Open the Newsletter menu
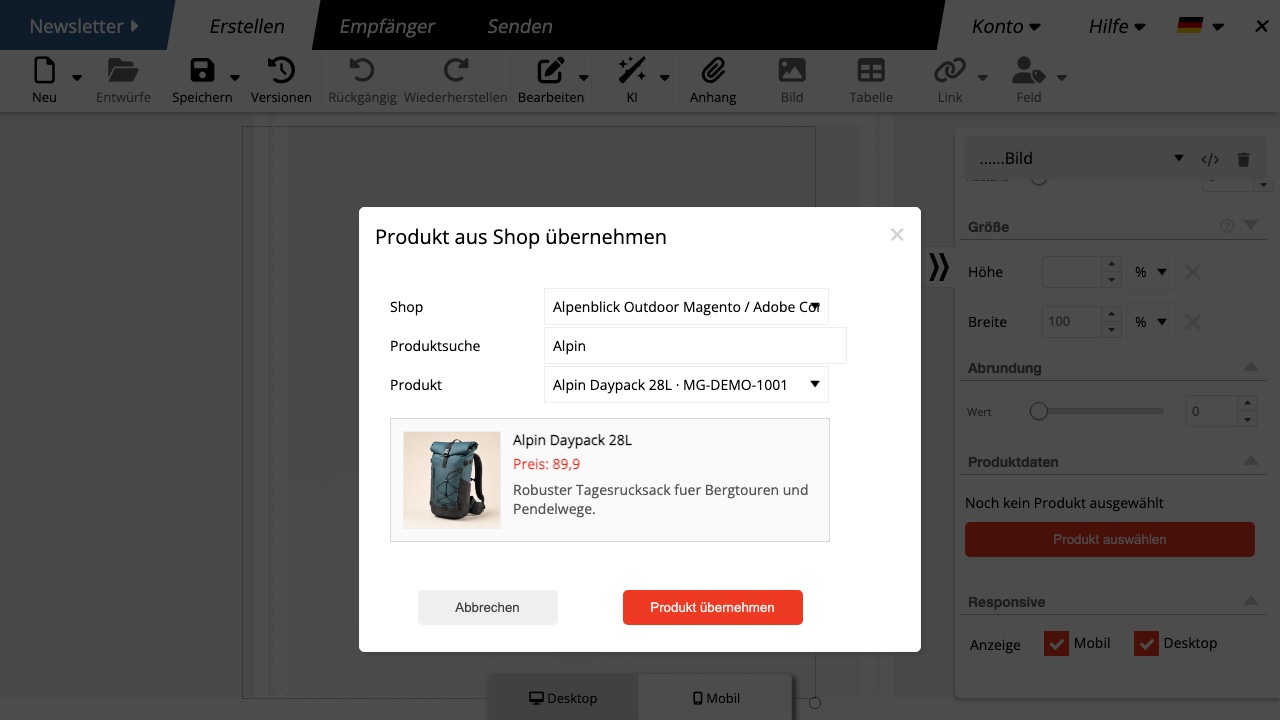This screenshot has height=720, width=1280. coord(84,26)
